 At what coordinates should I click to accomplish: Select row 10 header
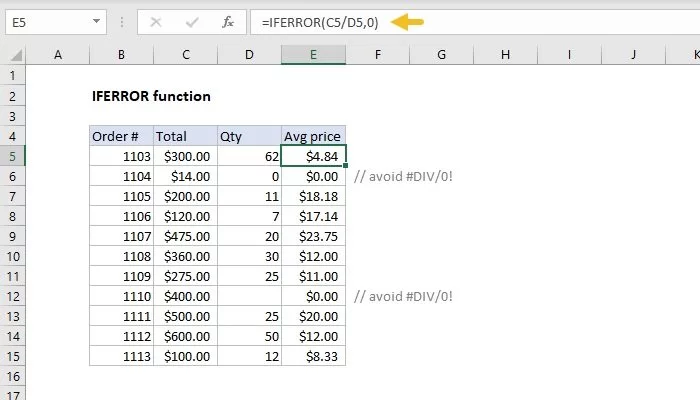coord(12,256)
